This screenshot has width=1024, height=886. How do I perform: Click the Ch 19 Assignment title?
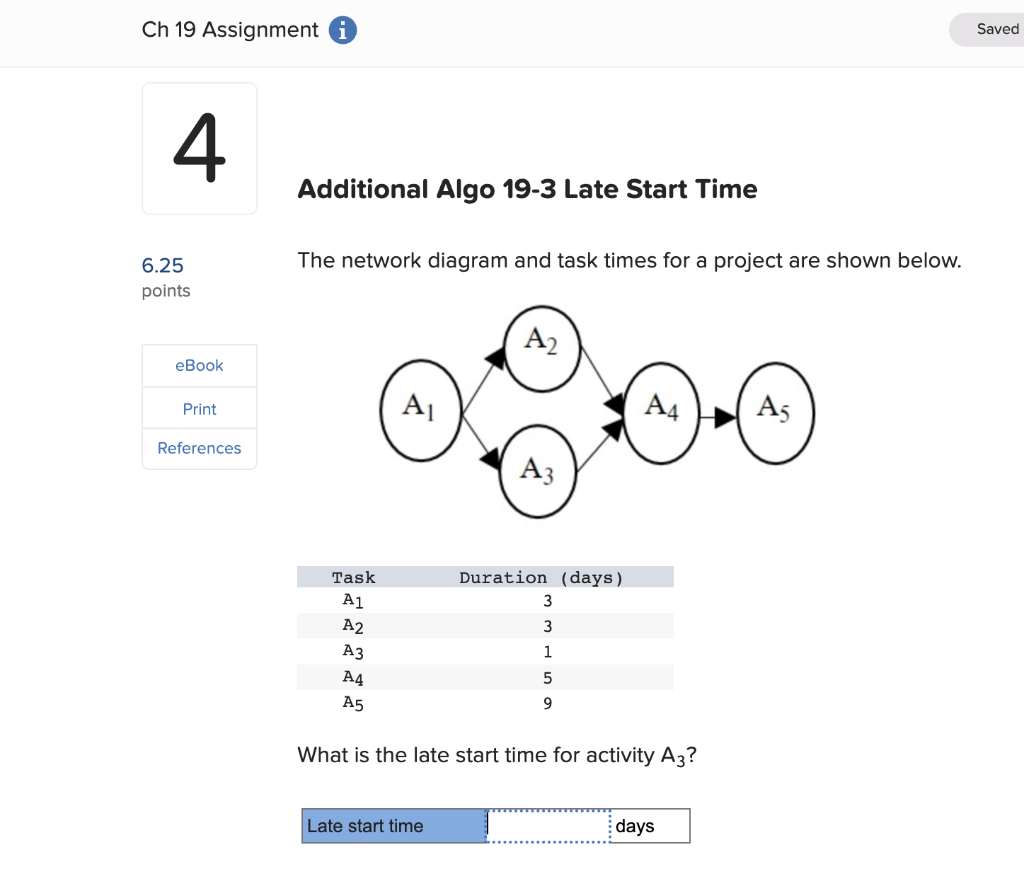pyautogui.click(x=230, y=30)
